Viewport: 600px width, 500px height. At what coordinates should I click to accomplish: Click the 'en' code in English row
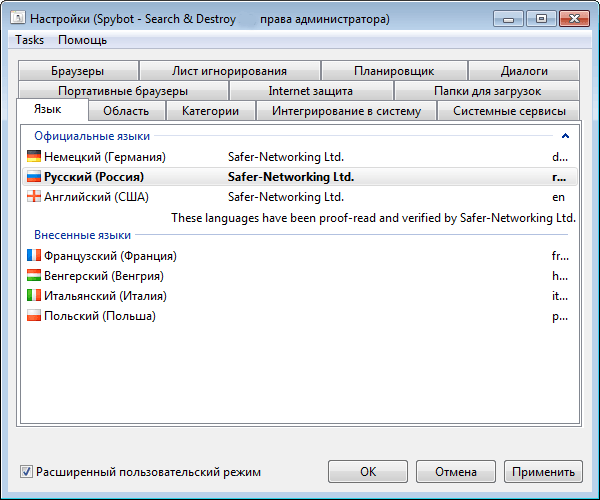click(x=558, y=197)
